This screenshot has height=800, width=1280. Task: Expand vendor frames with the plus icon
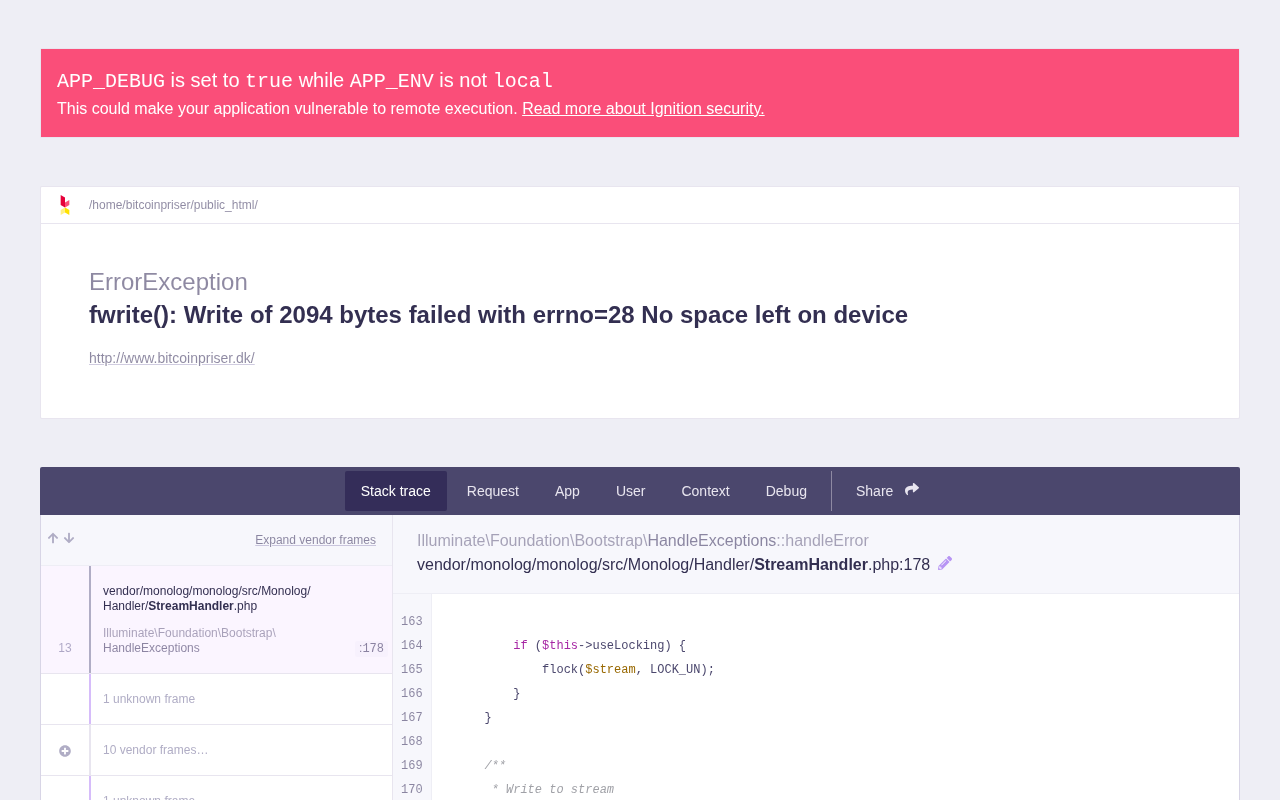(65, 750)
